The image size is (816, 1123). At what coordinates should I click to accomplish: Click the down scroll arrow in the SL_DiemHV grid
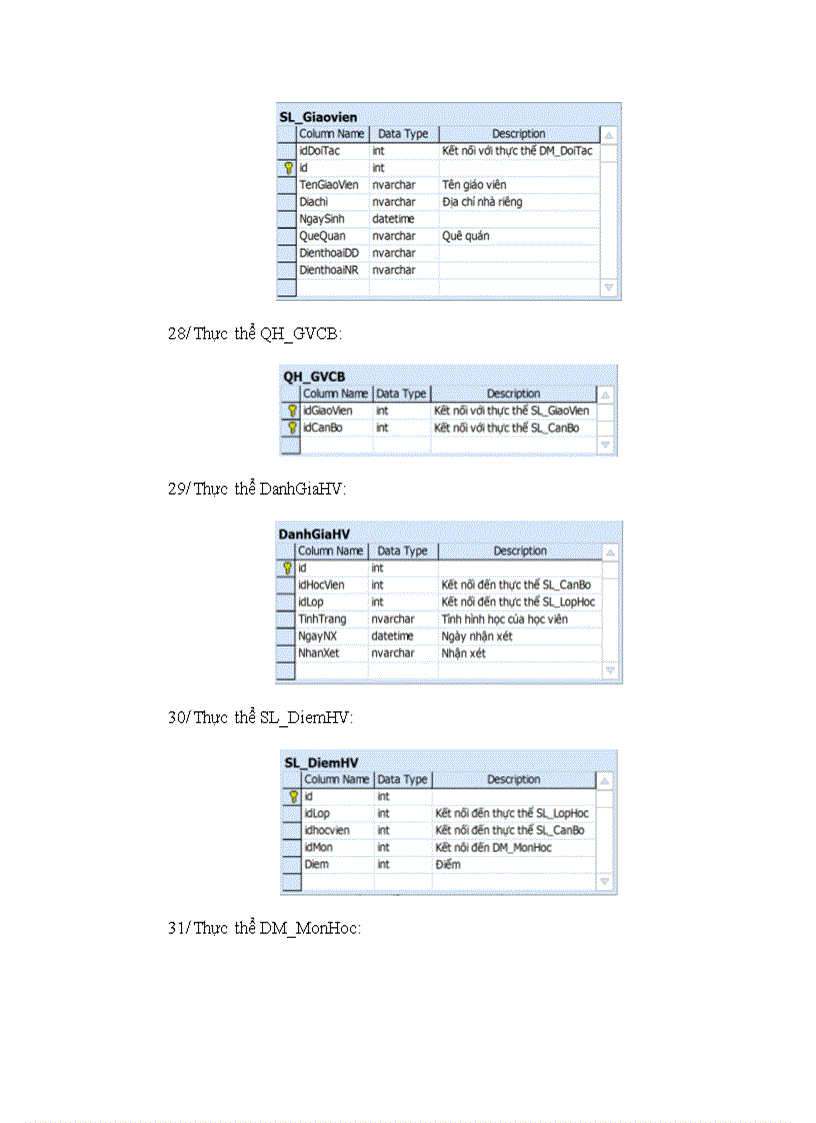point(603,879)
